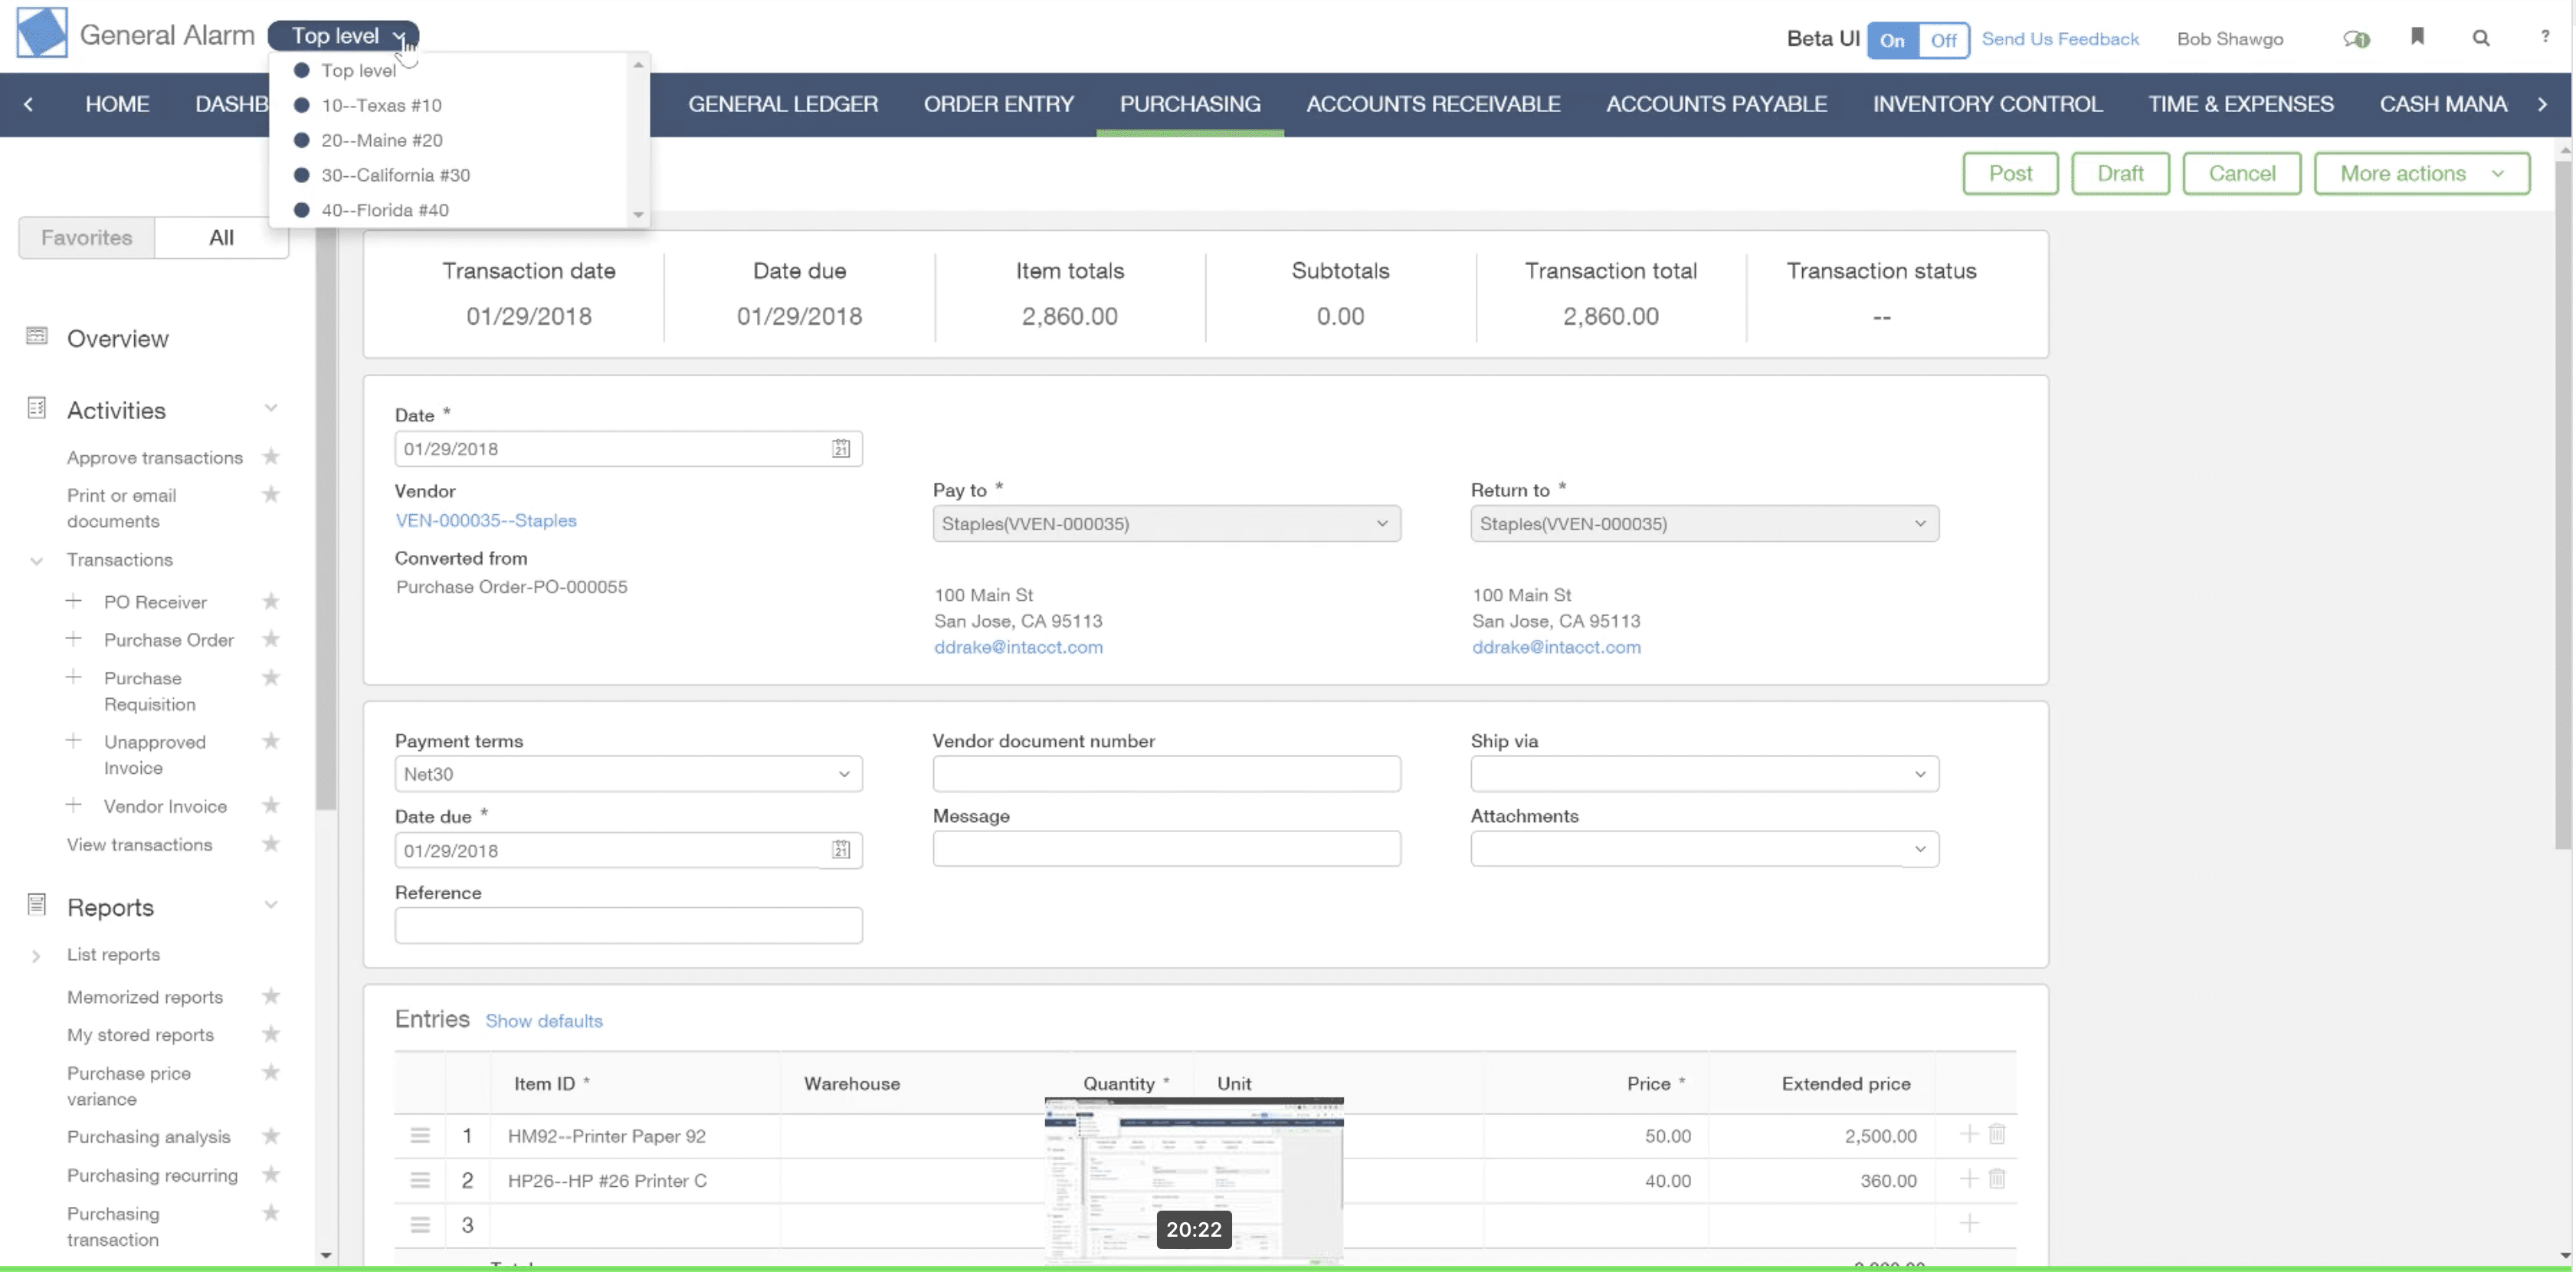Image resolution: width=2576 pixels, height=1272 pixels.
Task: Toggle the favorite star for Vendor Invoice
Action: (x=271, y=805)
